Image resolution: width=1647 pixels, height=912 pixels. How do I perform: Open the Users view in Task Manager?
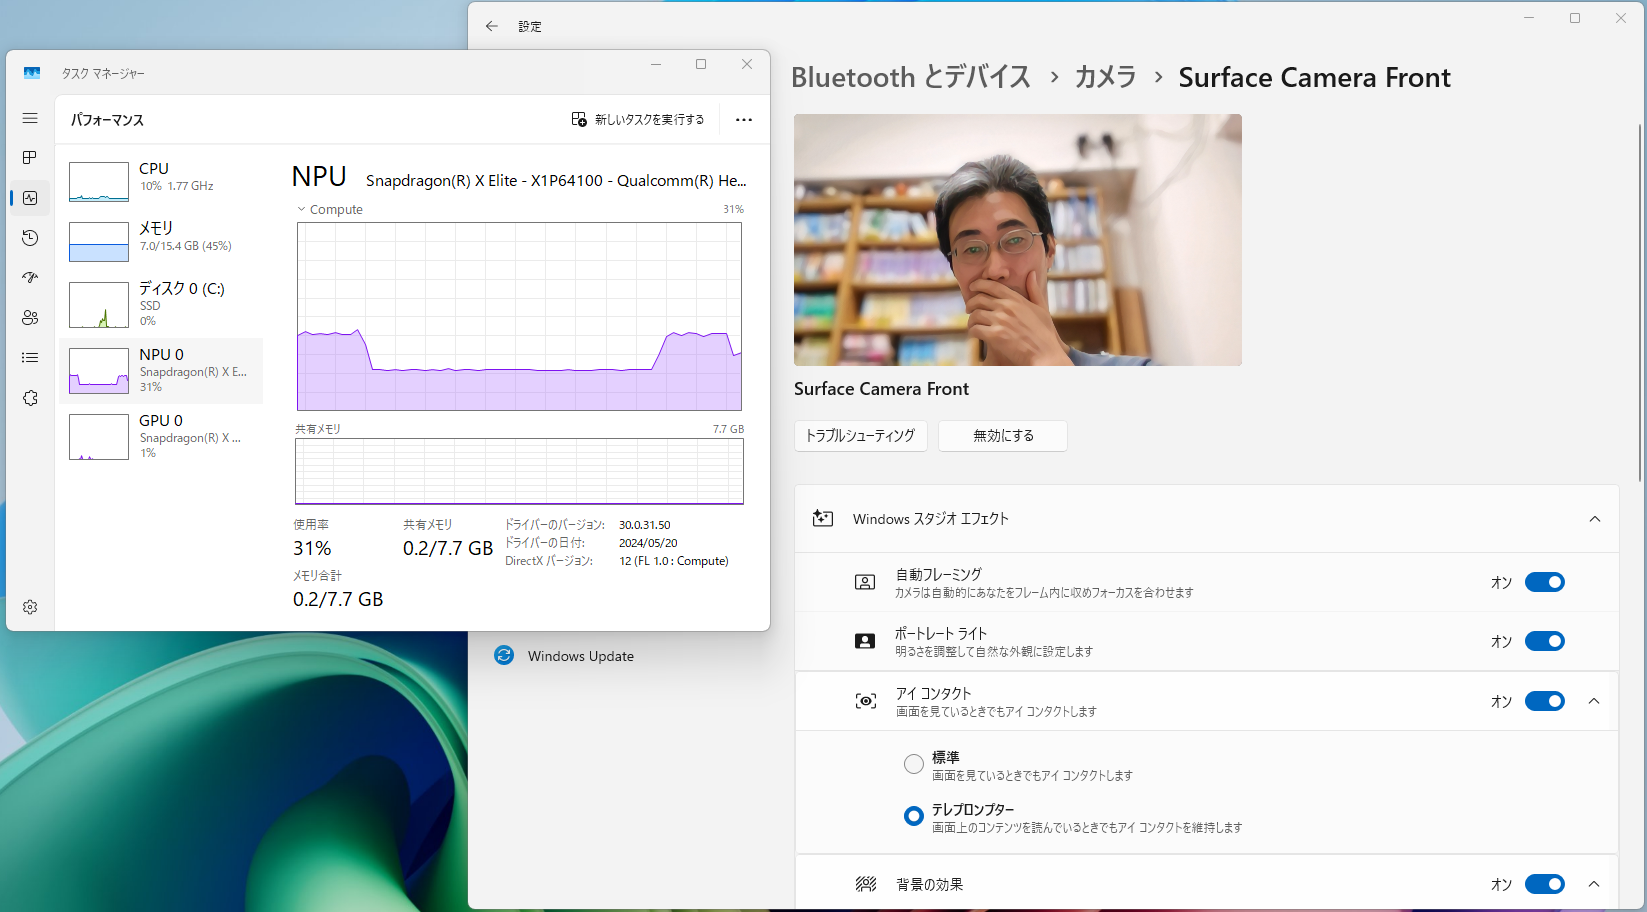point(29,317)
